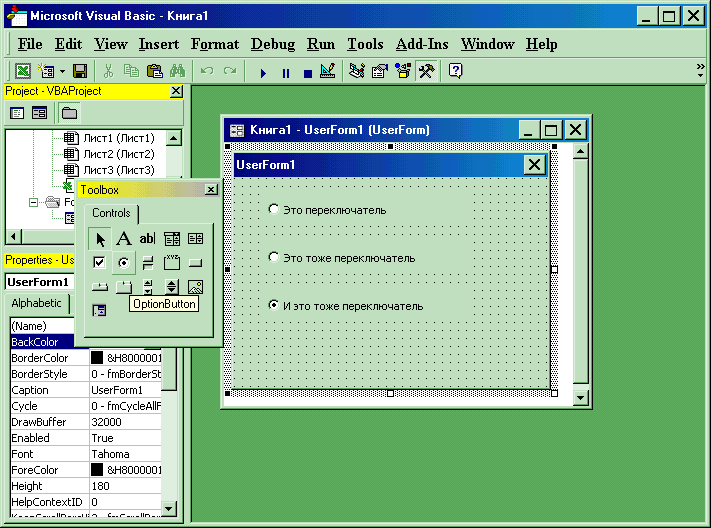Click the Paste clipboard icon
The width and height of the screenshot is (711, 528).
click(x=155, y=71)
